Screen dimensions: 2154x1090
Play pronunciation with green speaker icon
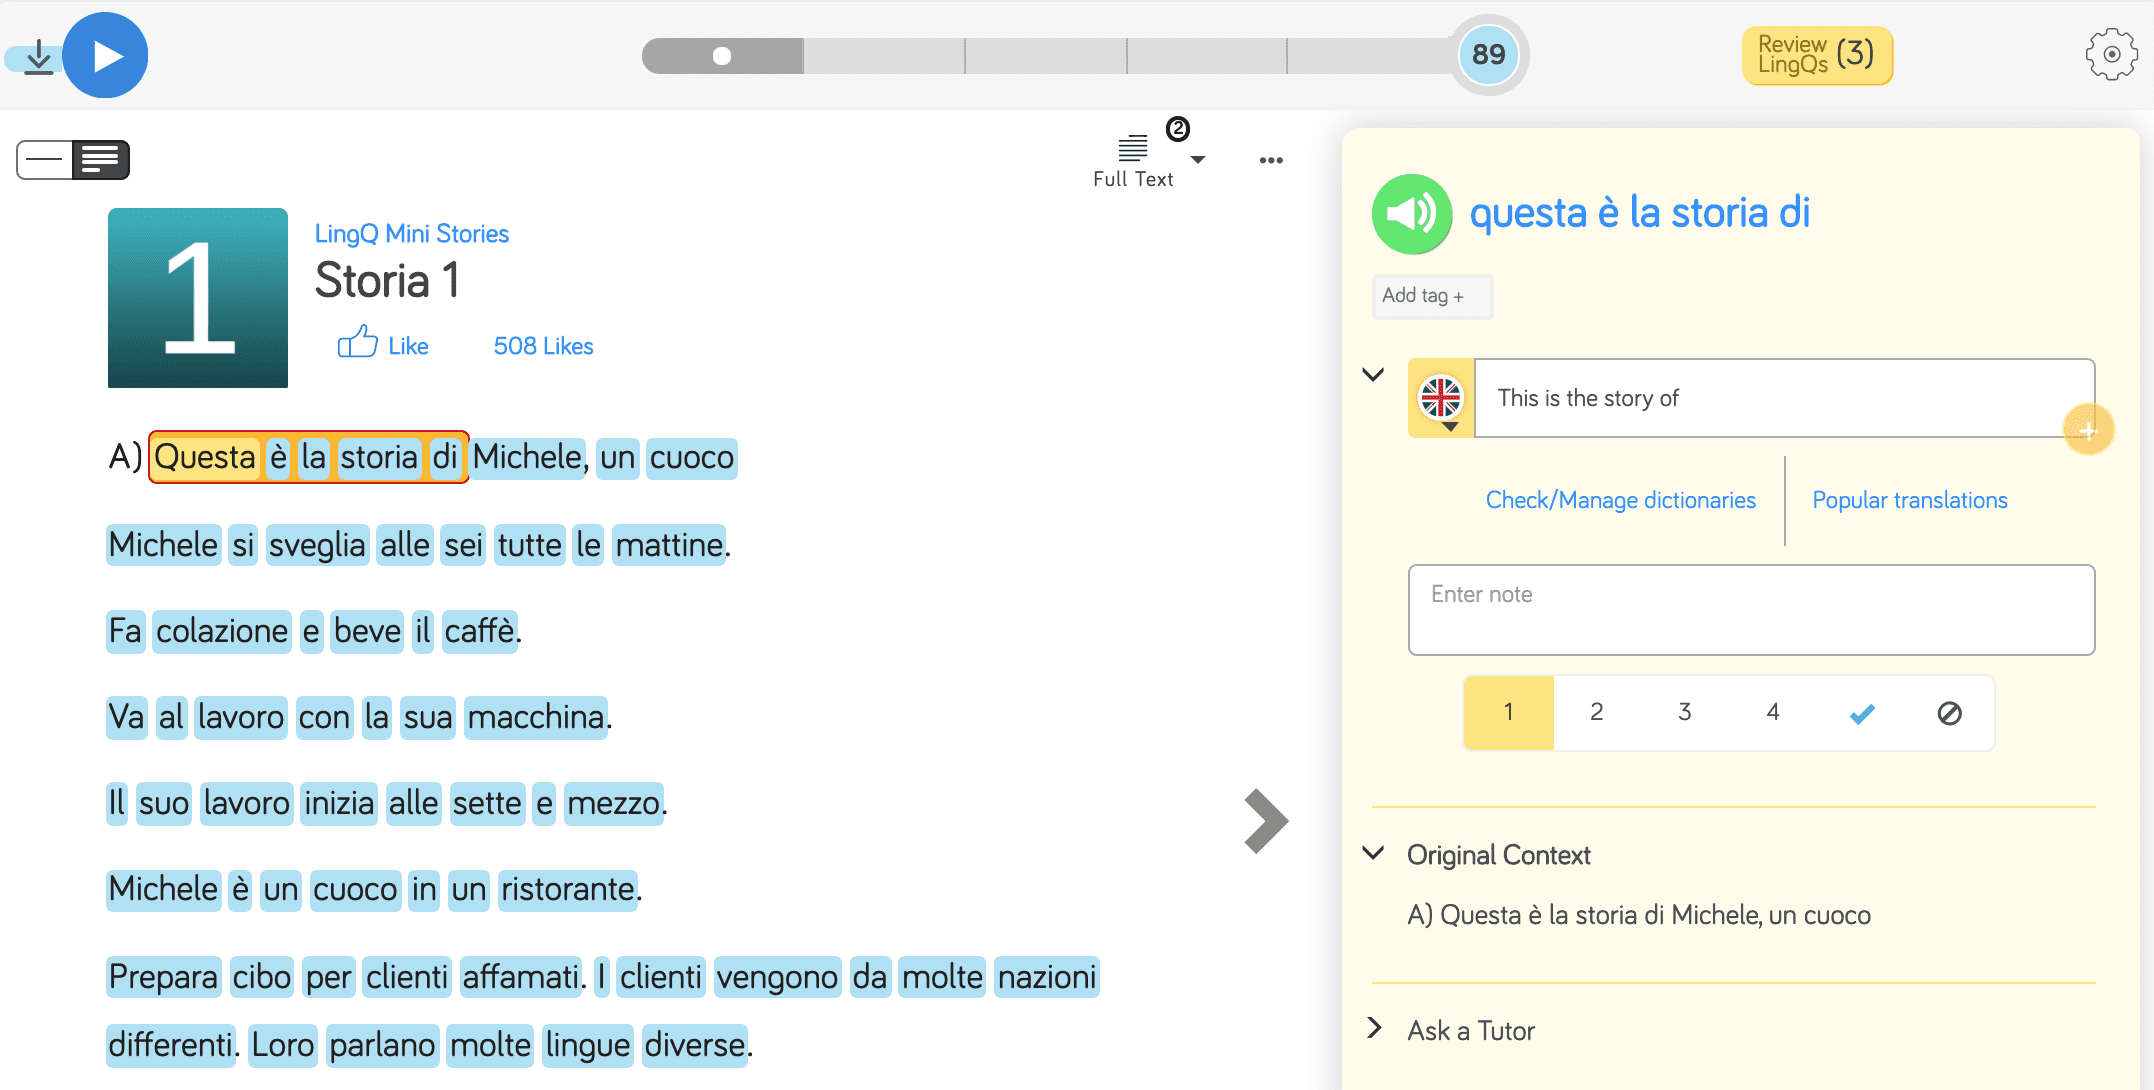[x=1411, y=213]
